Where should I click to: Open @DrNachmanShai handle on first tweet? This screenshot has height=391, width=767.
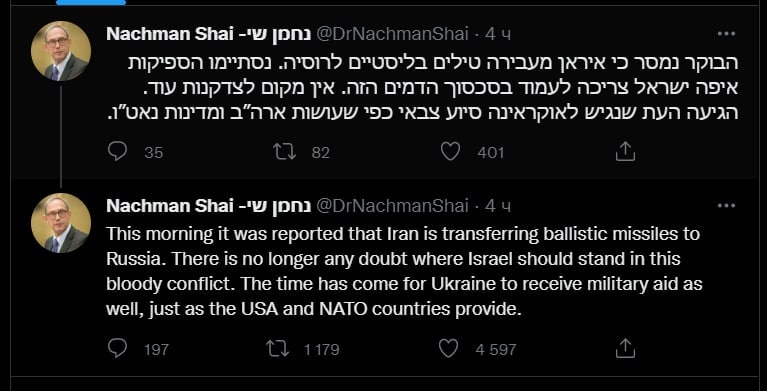click(x=392, y=34)
